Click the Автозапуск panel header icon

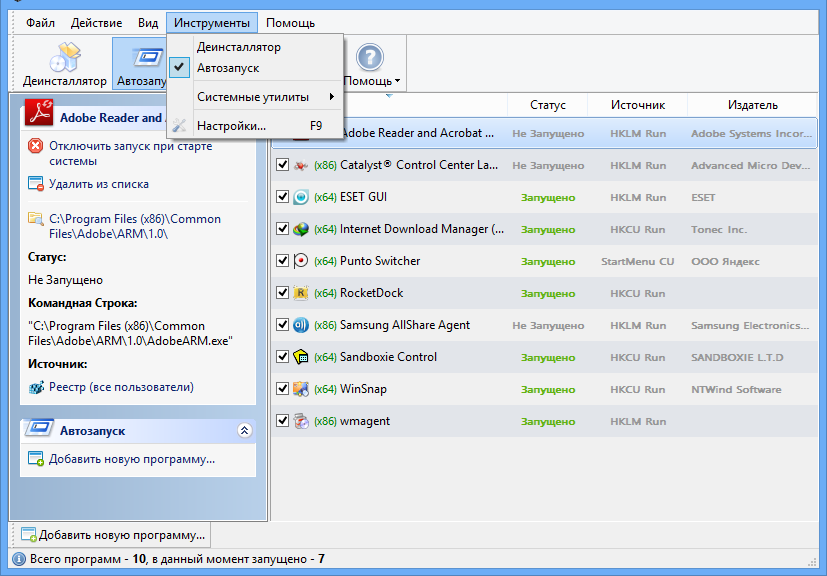(39, 428)
